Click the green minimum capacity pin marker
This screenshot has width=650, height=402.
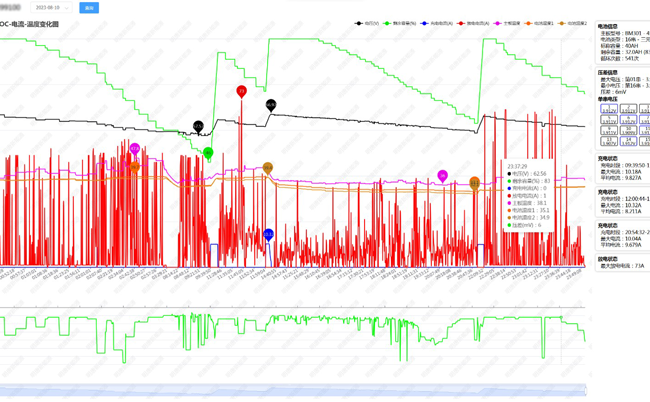(208, 153)
